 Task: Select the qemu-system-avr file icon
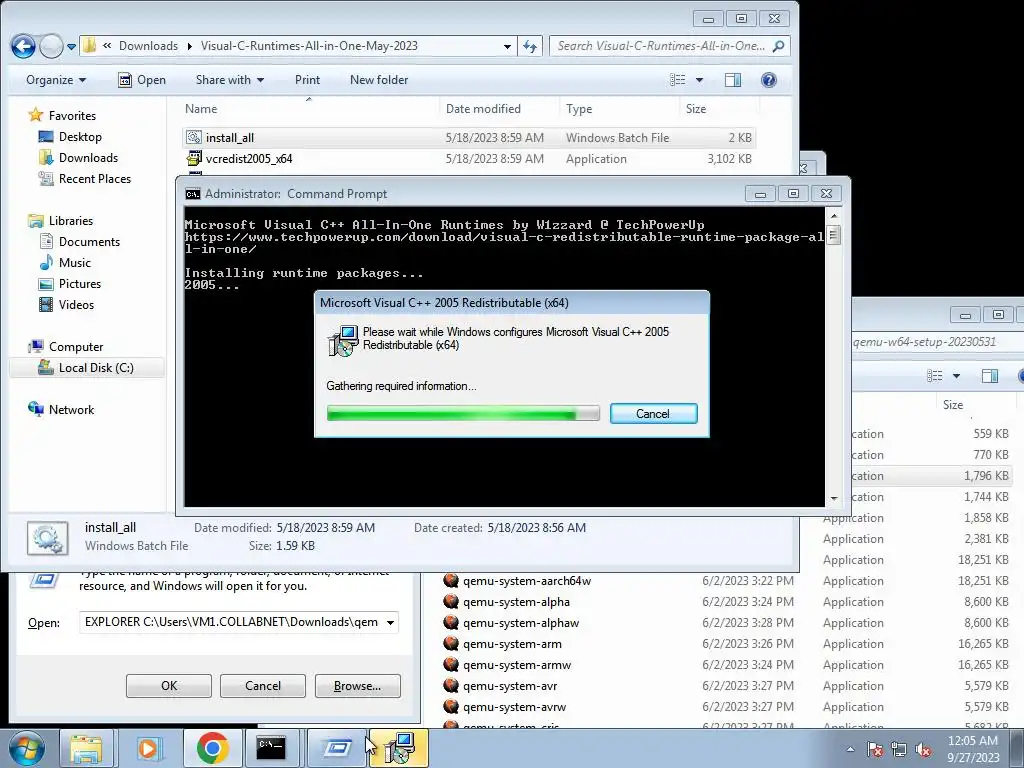pos(451,686)
